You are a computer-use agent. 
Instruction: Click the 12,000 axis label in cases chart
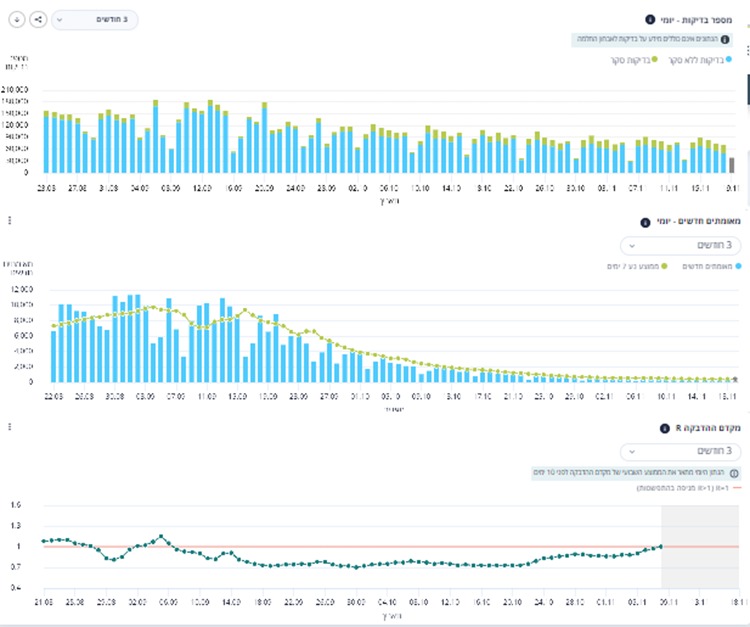(x=22, y=289)
